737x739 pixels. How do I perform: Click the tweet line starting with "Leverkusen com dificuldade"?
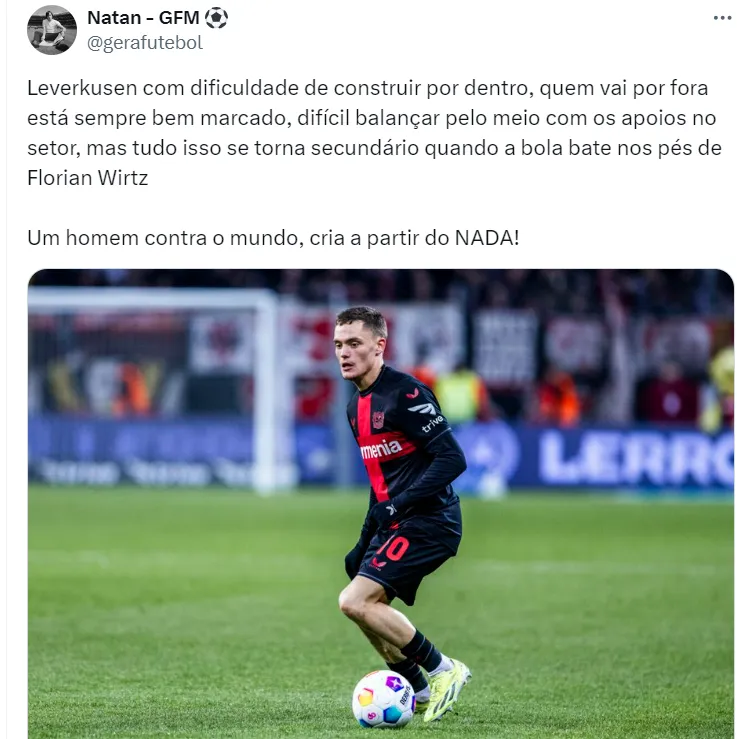pos(368,88)
